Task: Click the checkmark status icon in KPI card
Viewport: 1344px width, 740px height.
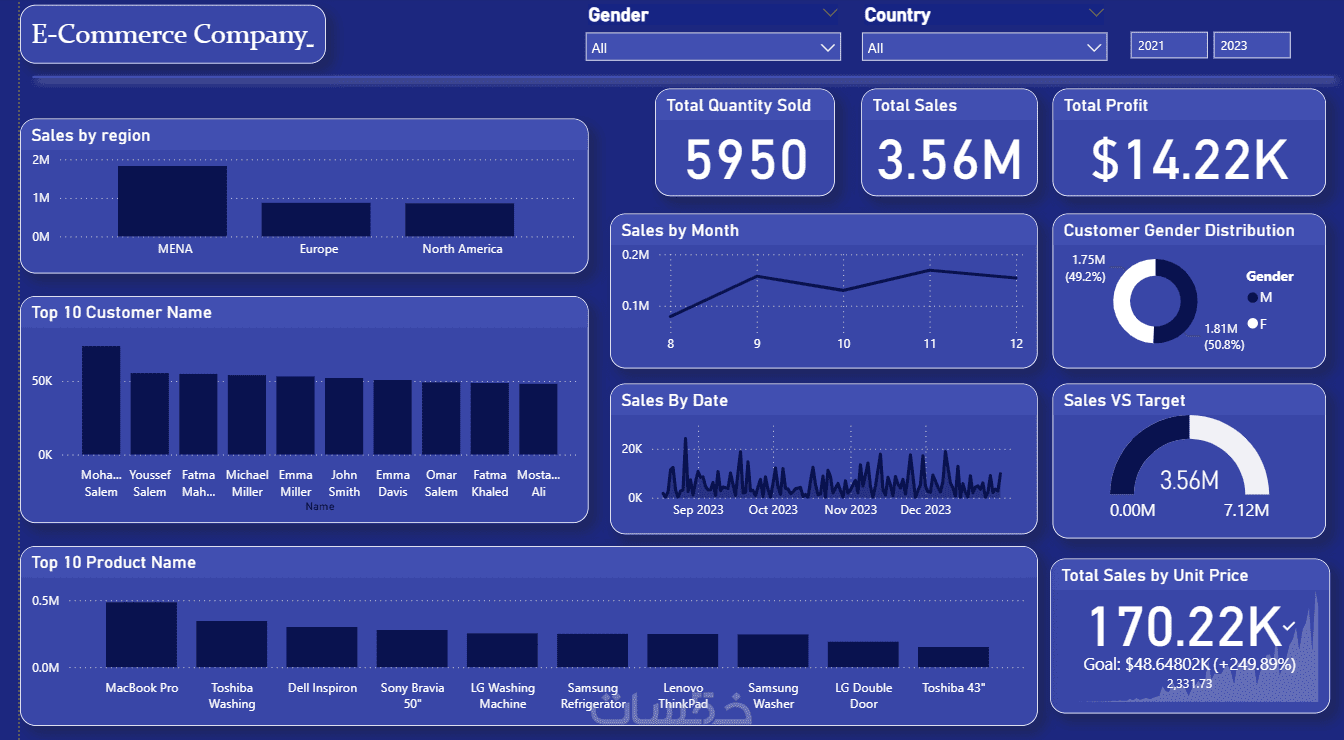Action: [1289, 626]
